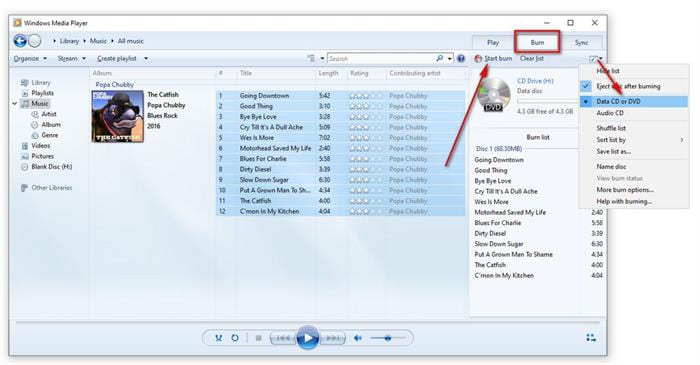700x365 pixels.
Task: Select the Playlists icon in the sidebar
Action: (x=25, y=93)
